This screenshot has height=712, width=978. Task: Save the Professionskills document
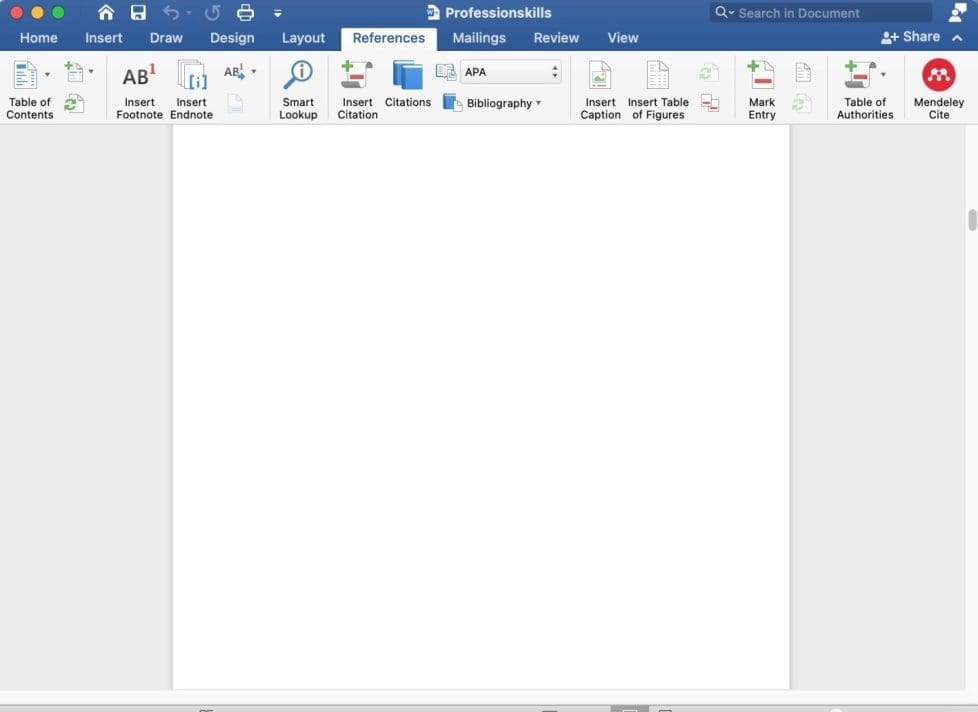pyautogui.click(x=138, y=12)
